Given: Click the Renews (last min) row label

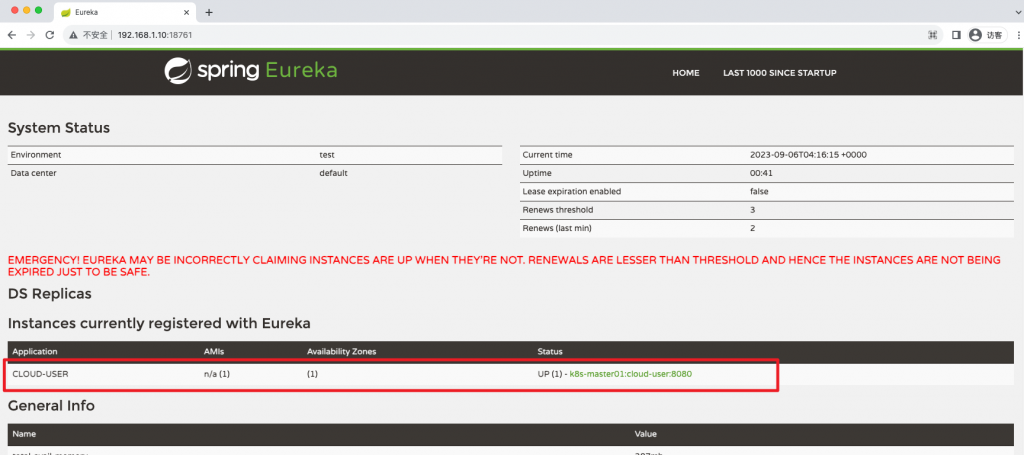Looking at the screenshot, I should pos(557,228).
